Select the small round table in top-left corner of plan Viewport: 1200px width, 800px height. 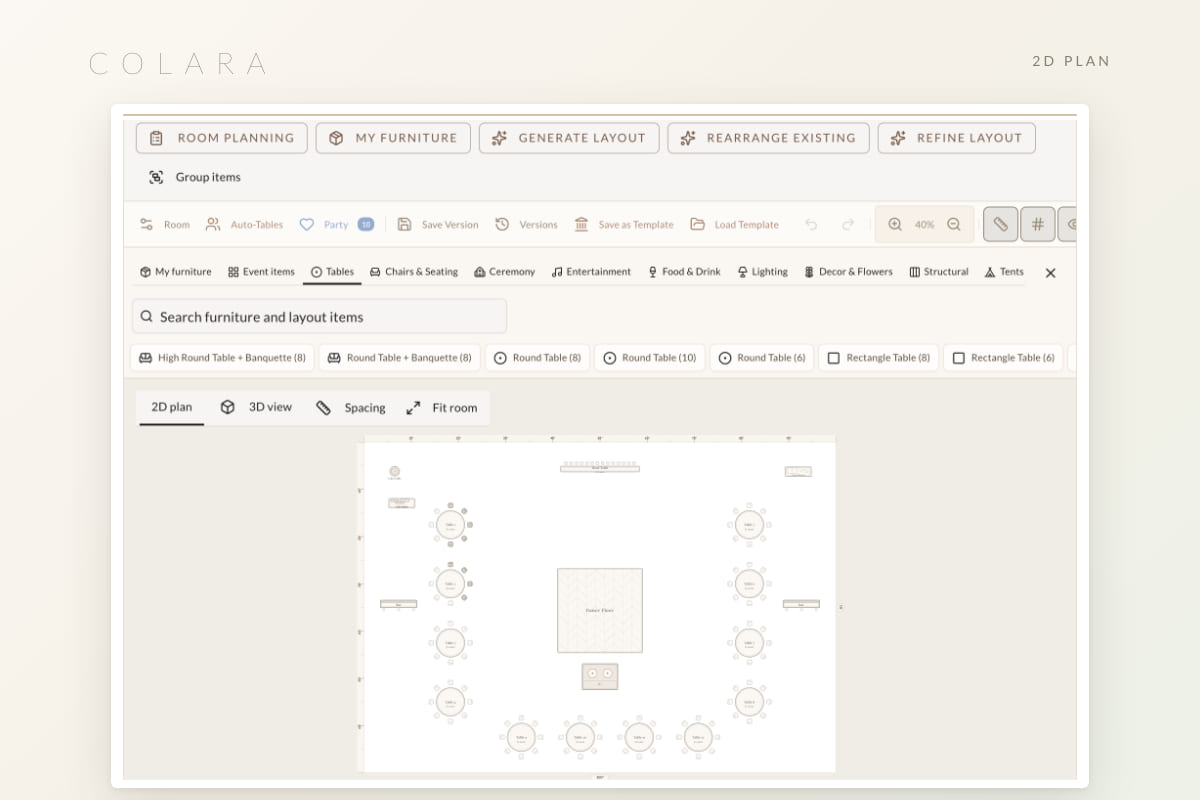394,471
